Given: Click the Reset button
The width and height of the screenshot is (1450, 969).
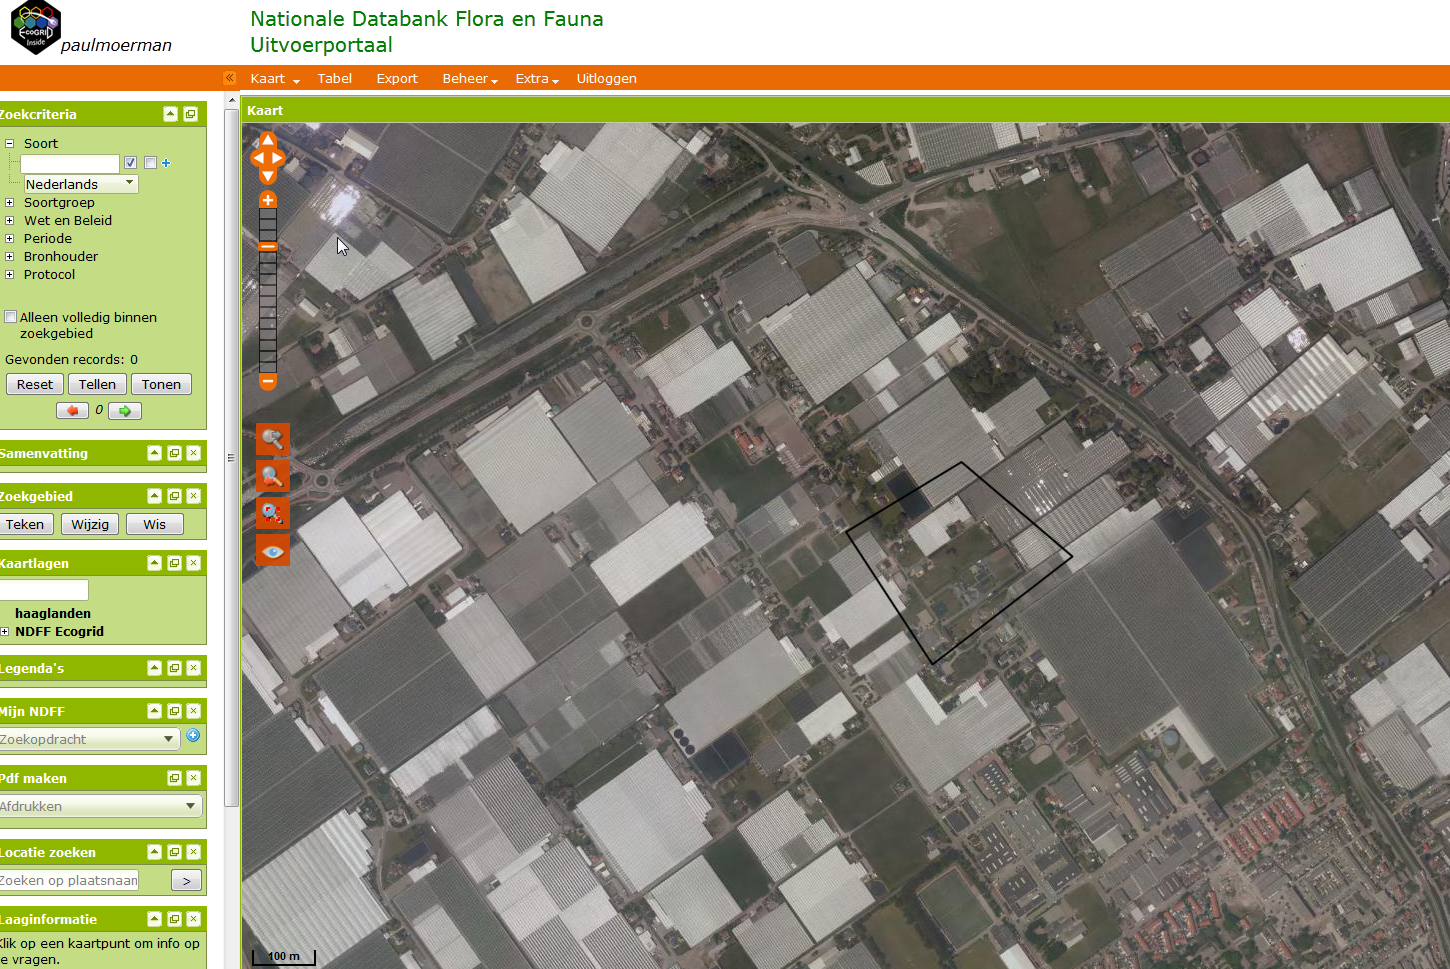Looking at the screenshot, I should click(35, 384).
